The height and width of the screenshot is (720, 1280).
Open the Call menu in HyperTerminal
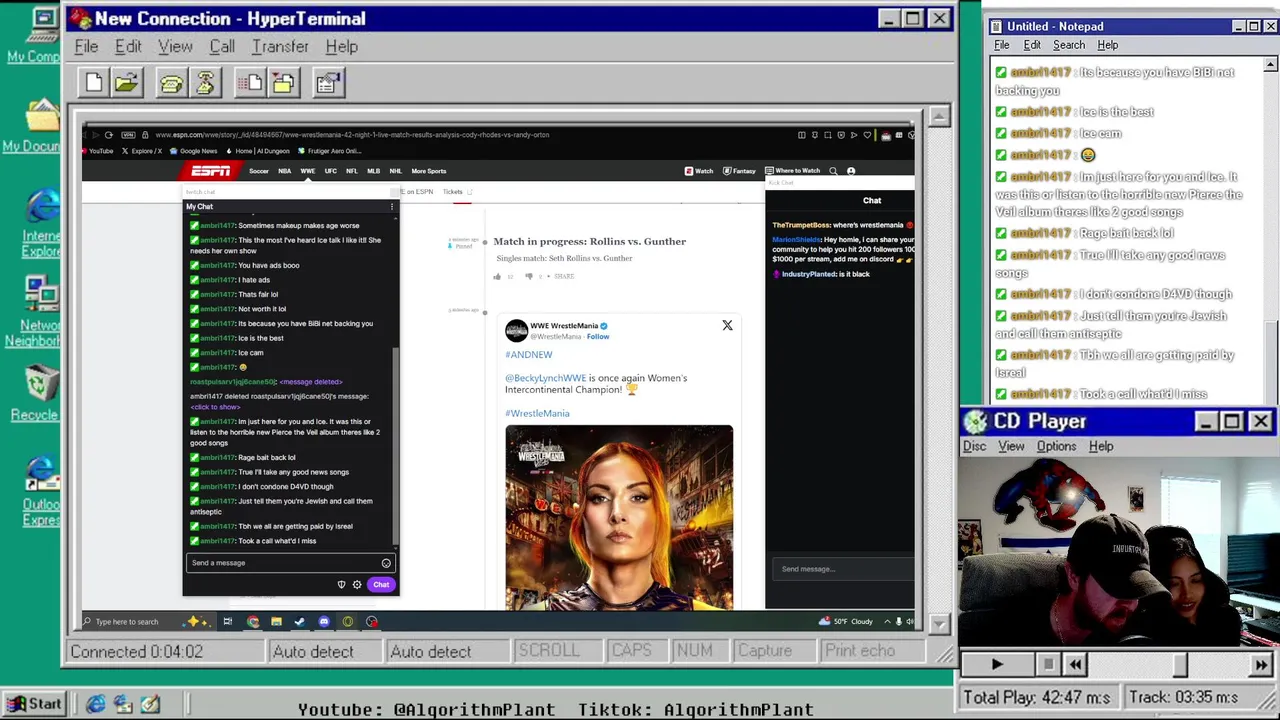pos(222,46)
